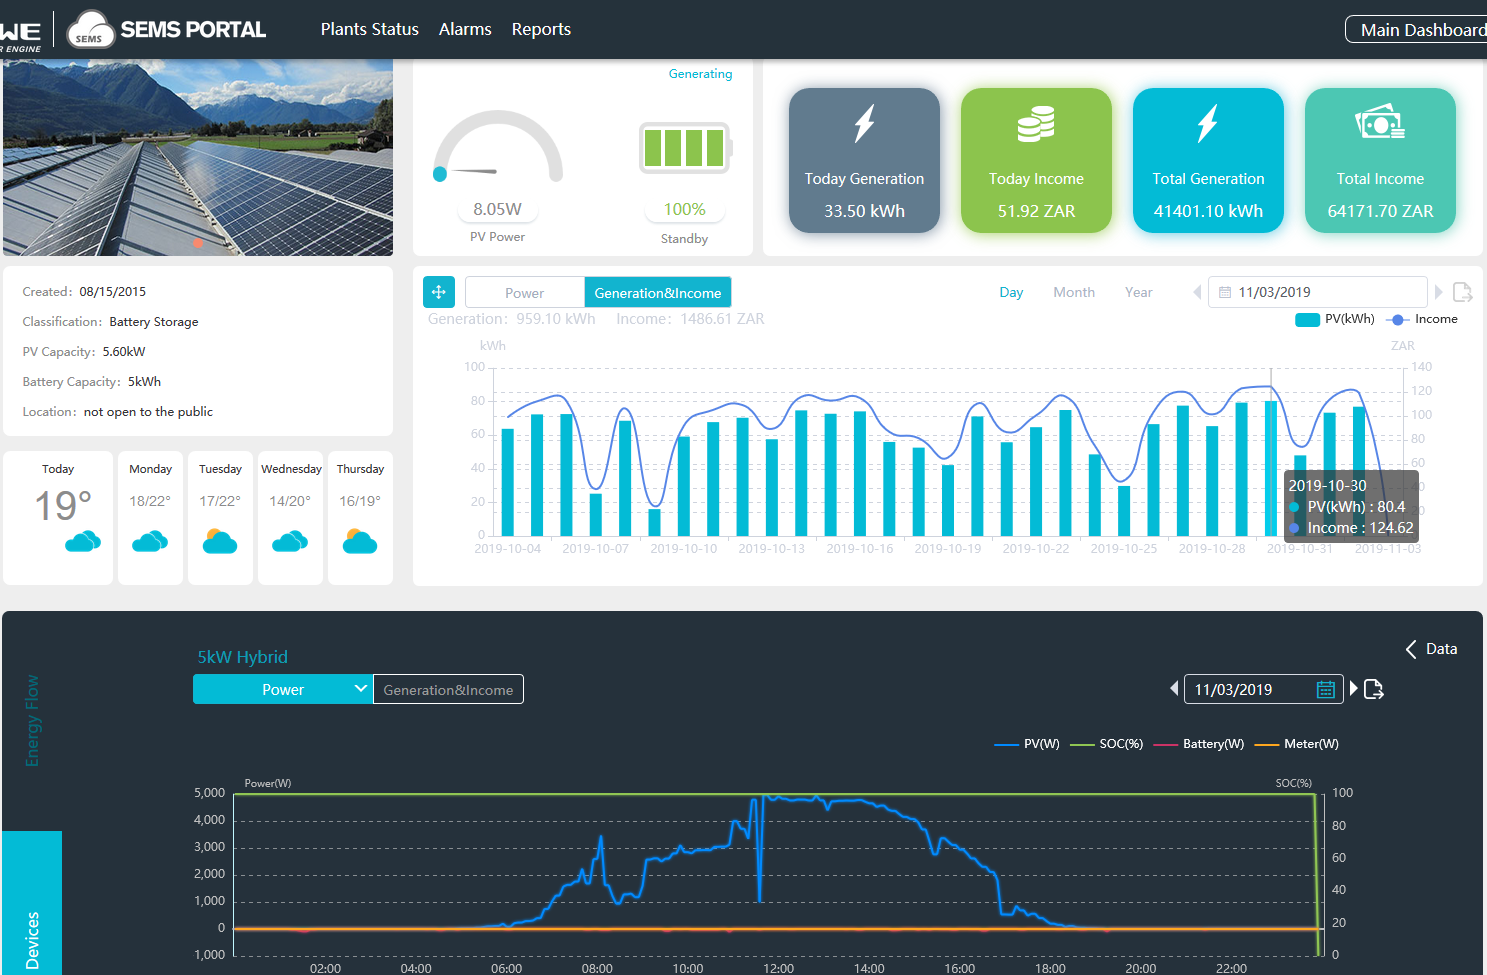Image resolution: width=1487 pixels, height=975 pixels.
Task: Collapse the panel with the Data chevron
Action: (1431, 649)
